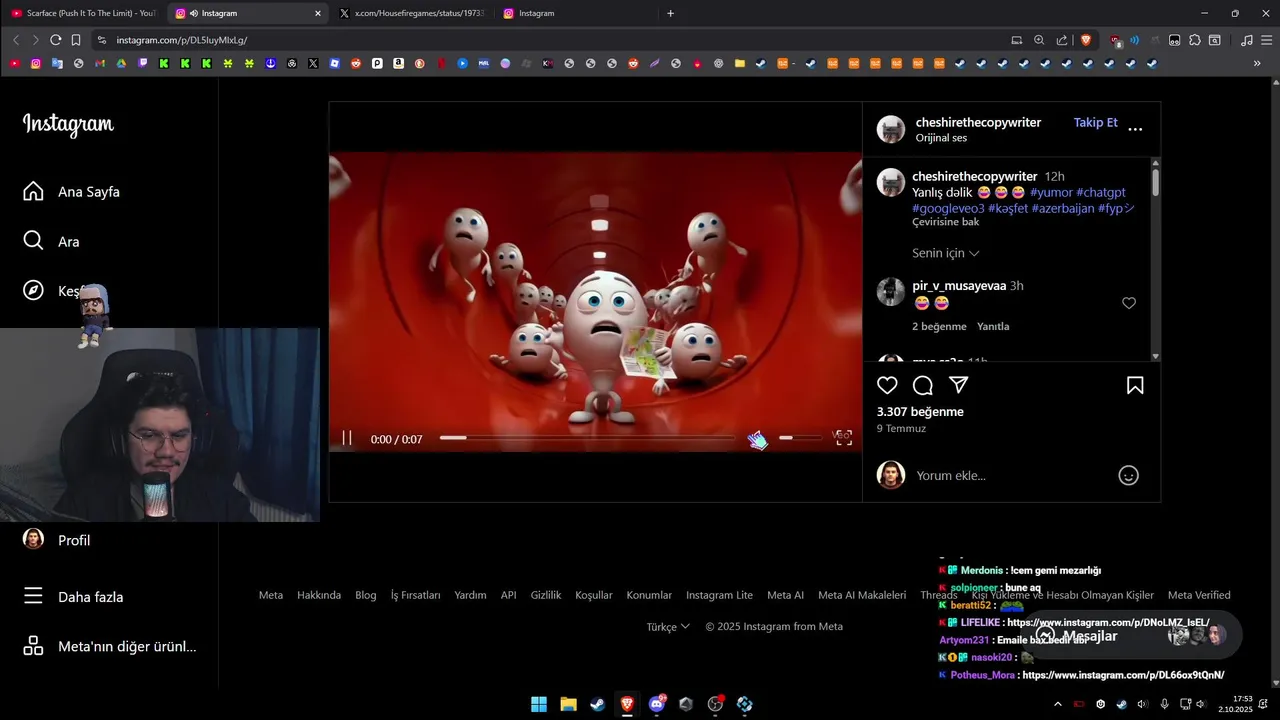Viewport: 1280px width, 720px height.
Task: Open the #googleveo3 hashtag
Action: click(948, 208)
